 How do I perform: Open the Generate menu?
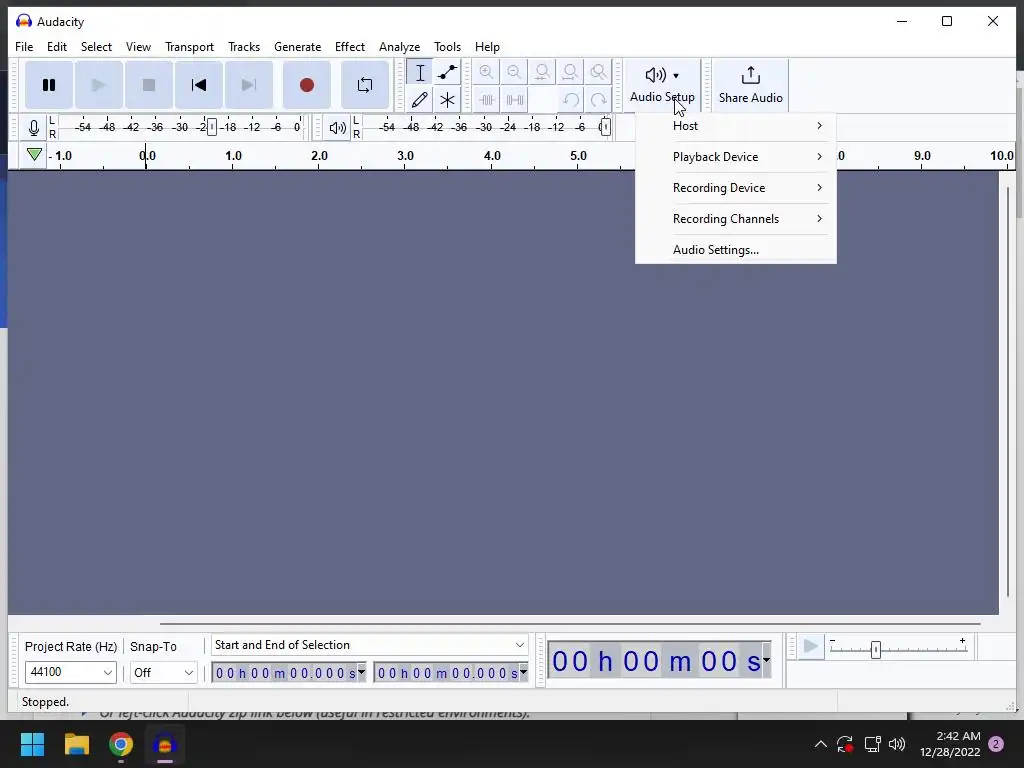[297, 47]
